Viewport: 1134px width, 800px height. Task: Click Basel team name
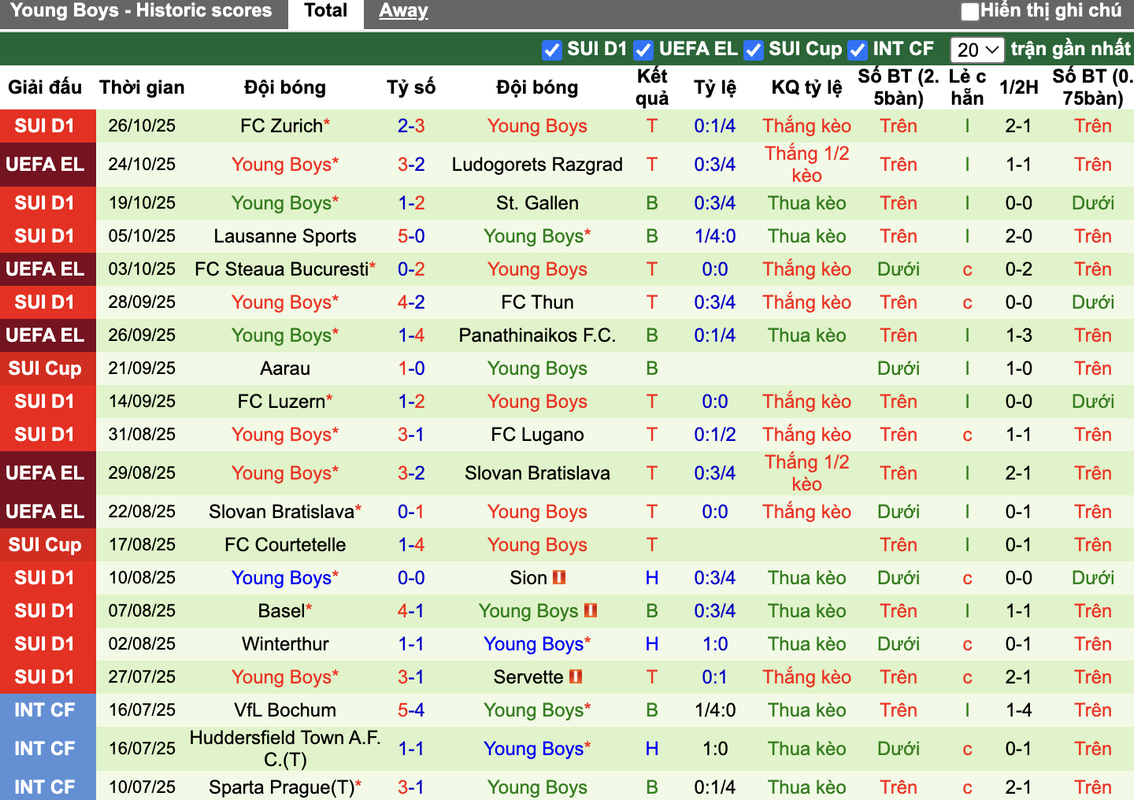click(281, 610)
